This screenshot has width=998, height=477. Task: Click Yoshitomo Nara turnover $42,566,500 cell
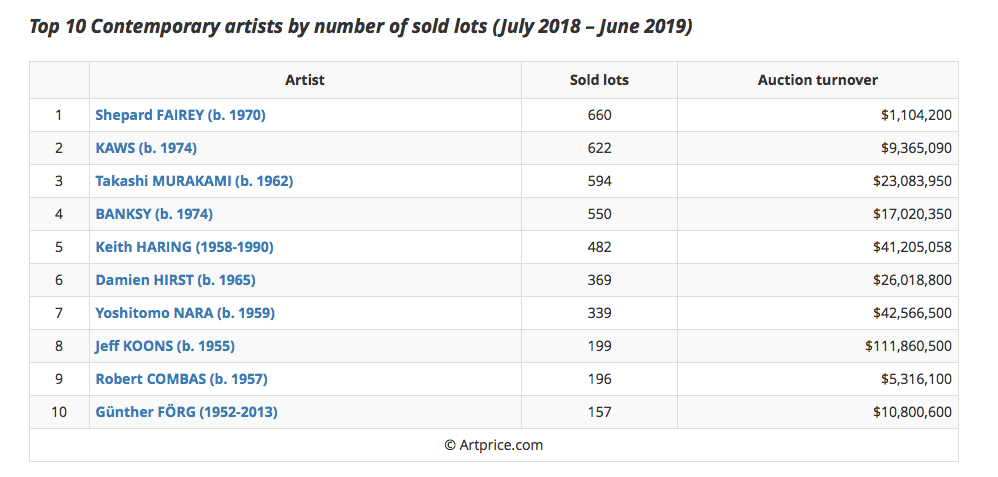(912, 313)
